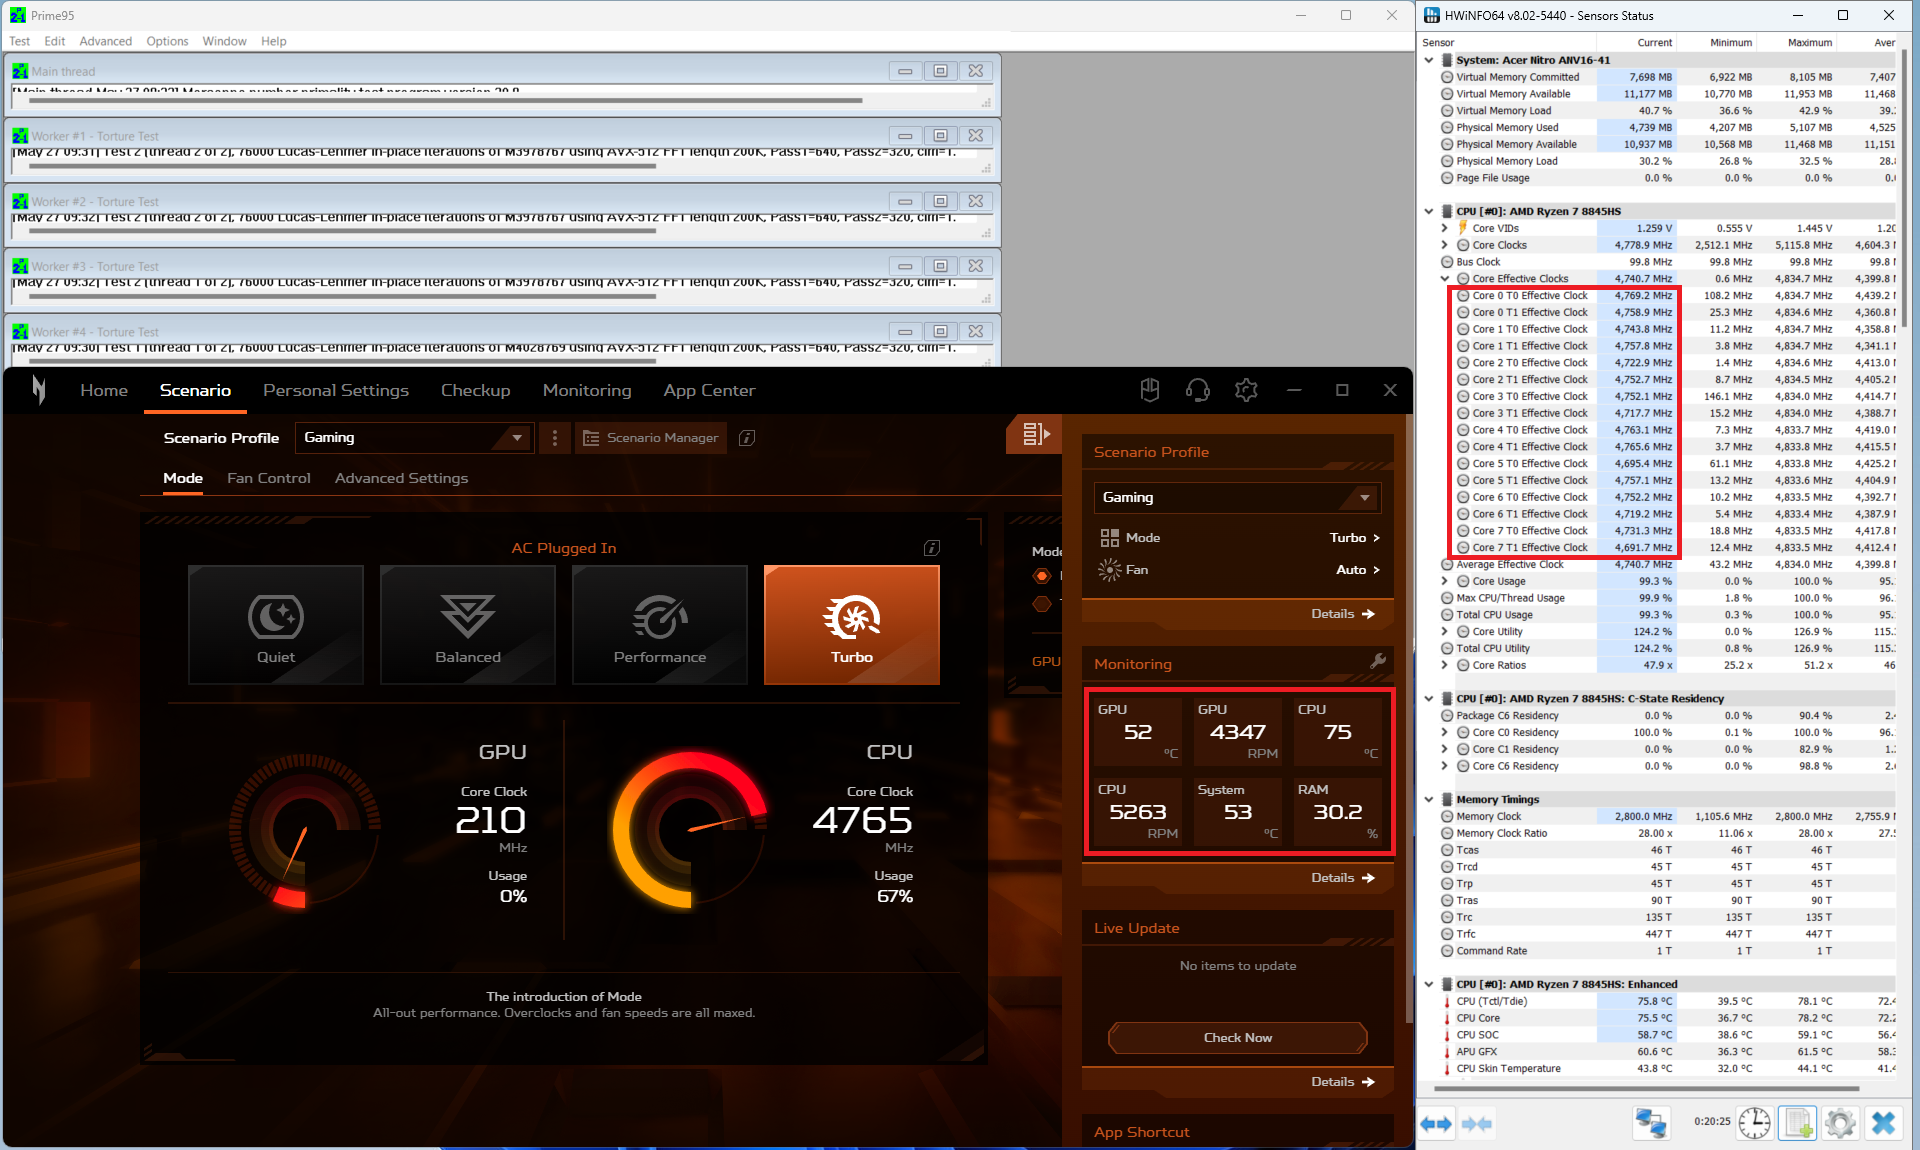Click the wrench icon in Monitoring header

point(1378,661)
